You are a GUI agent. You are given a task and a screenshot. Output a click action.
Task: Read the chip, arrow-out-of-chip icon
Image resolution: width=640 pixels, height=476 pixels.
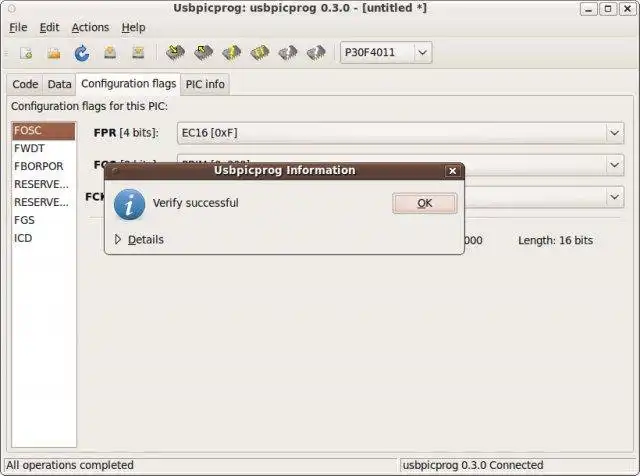(203, 52)
